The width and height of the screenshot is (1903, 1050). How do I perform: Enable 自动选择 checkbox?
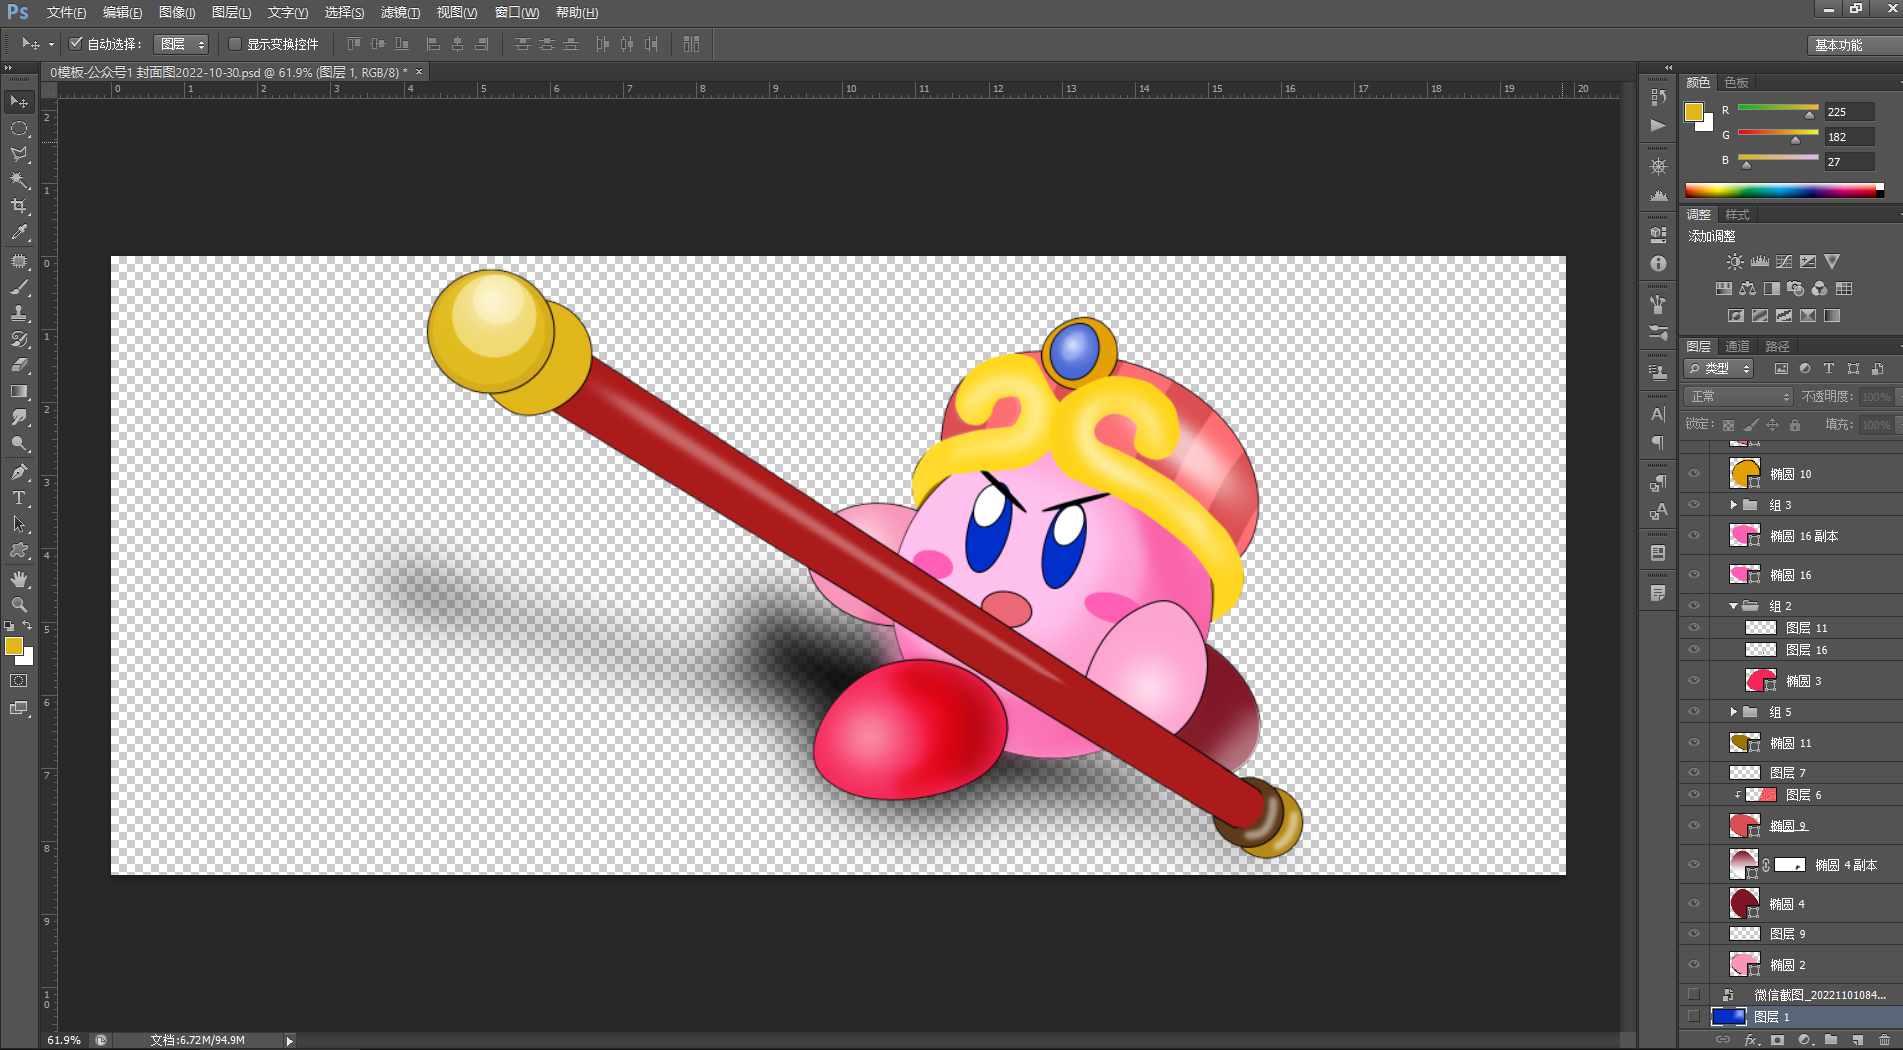[76, 44]
